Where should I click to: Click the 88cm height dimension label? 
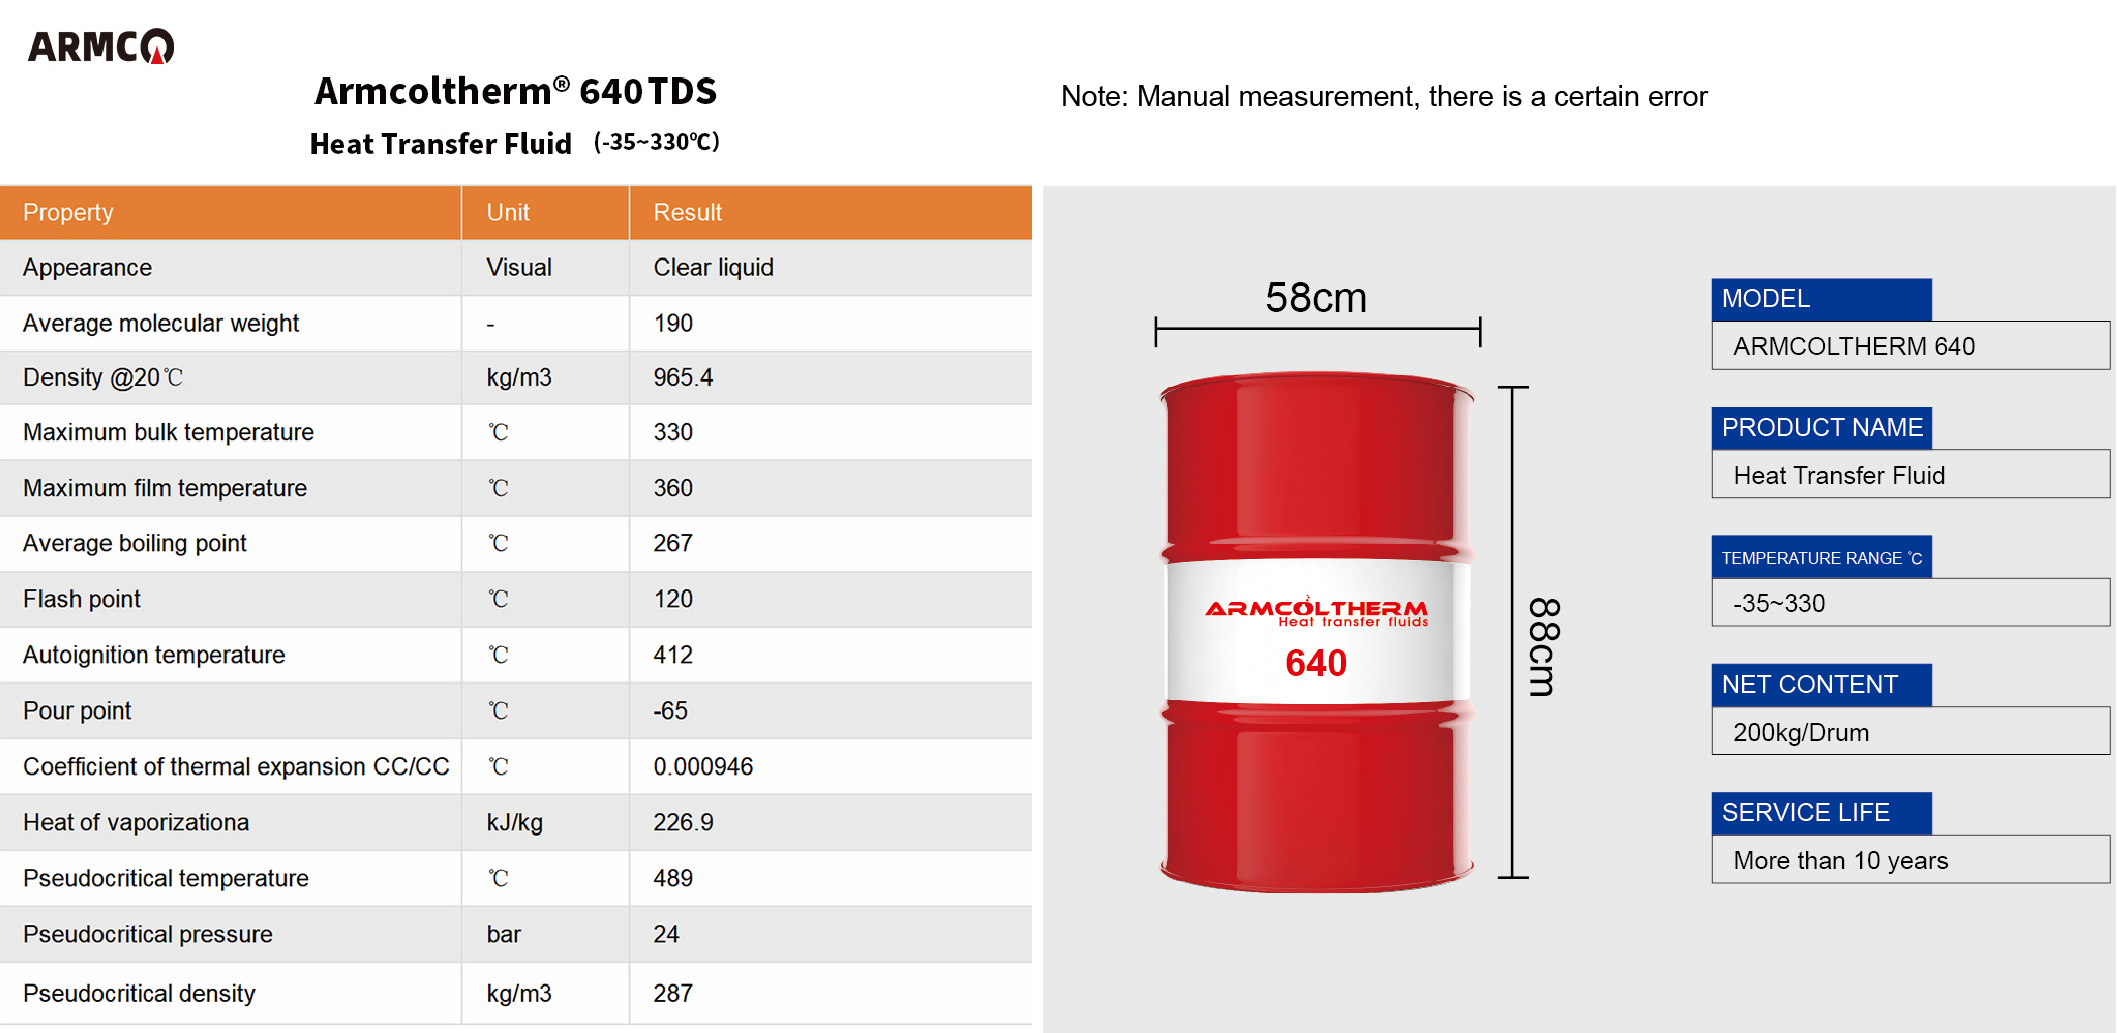click(x=1544, y=647)
